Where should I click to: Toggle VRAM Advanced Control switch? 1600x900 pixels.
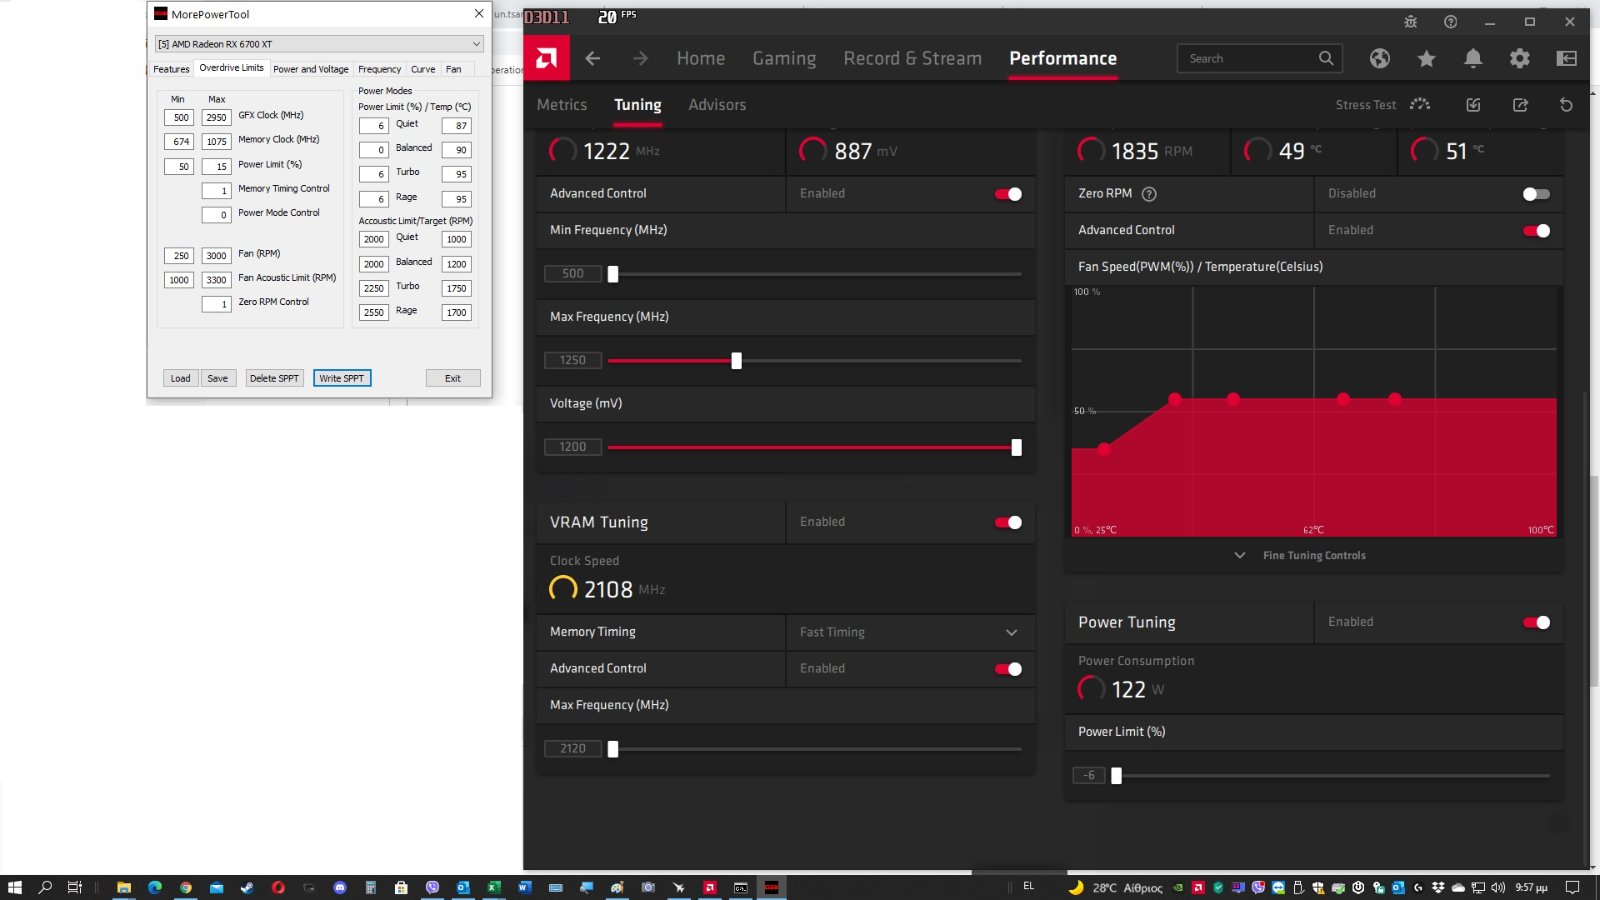(x=1008, y=669)
